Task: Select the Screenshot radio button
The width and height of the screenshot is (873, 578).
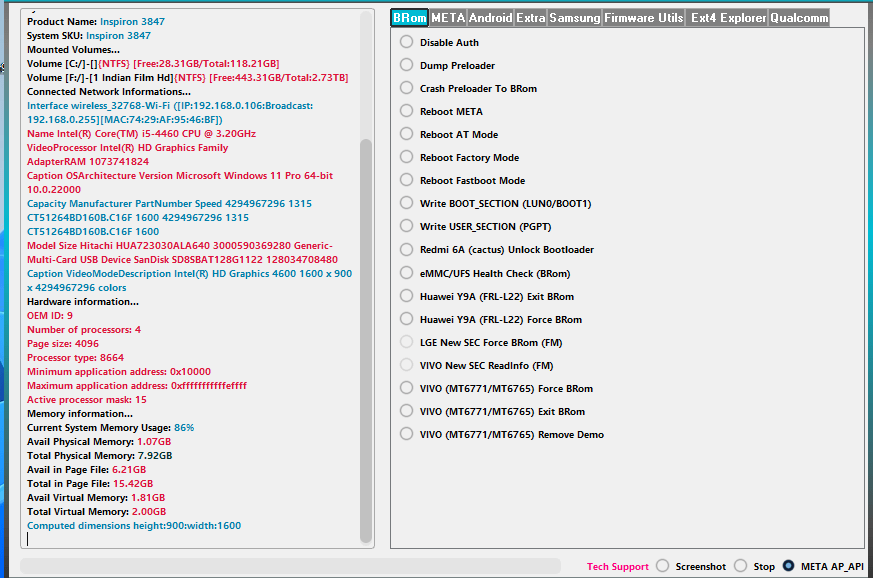Action: [663, 566]
